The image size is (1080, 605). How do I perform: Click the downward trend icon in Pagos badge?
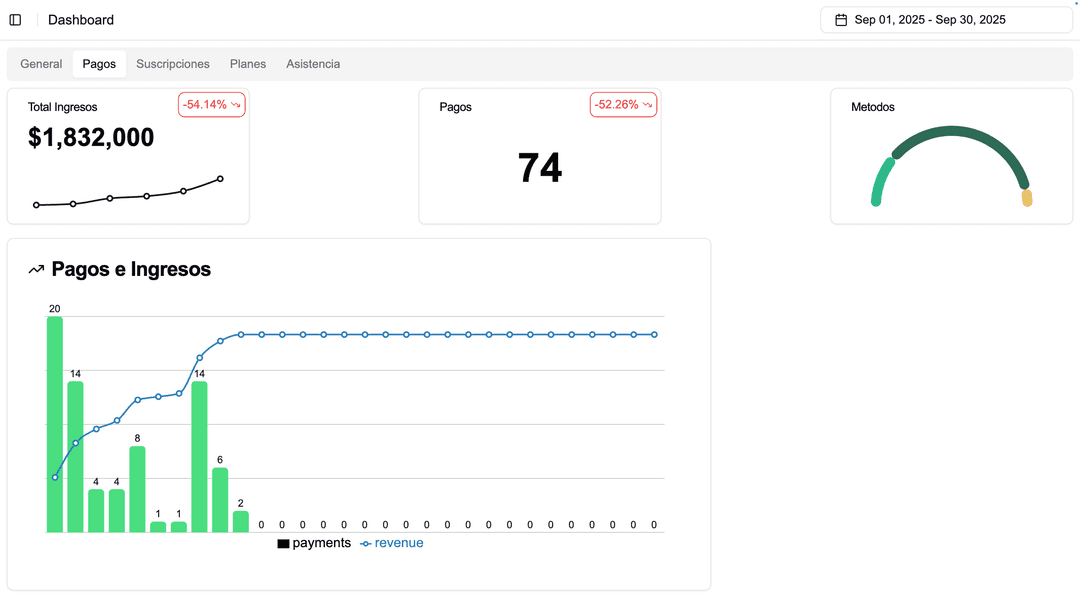[647, 103]
